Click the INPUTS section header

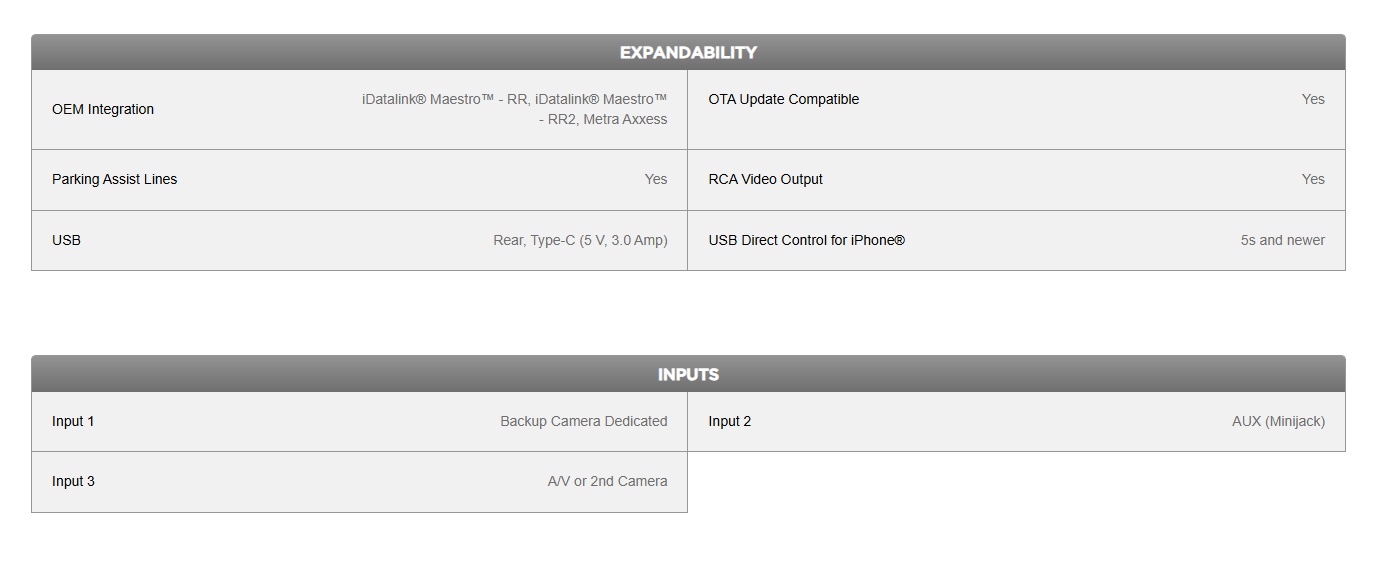coord(688,374)
